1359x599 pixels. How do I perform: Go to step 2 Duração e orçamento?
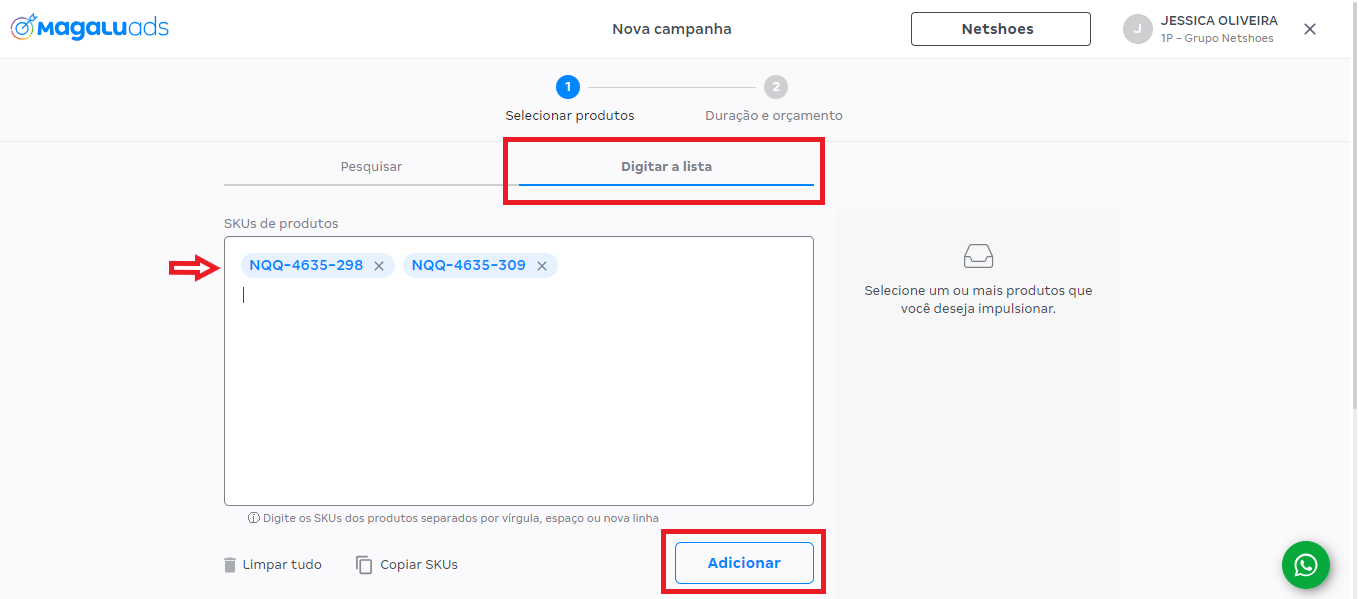tap(775, 88)
